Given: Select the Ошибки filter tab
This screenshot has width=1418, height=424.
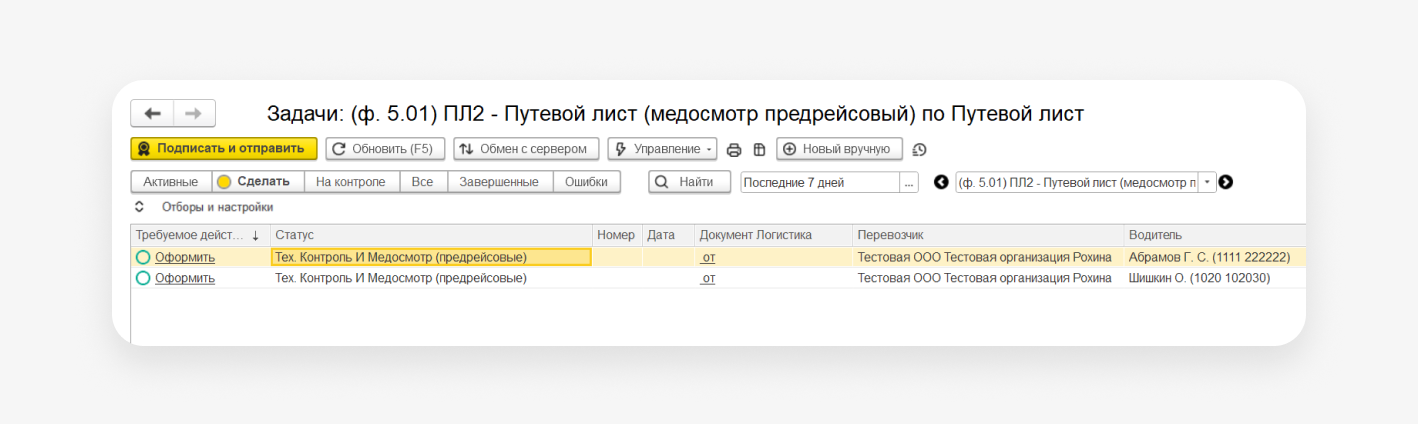Looking at the screenshot, I should (586, 182).
